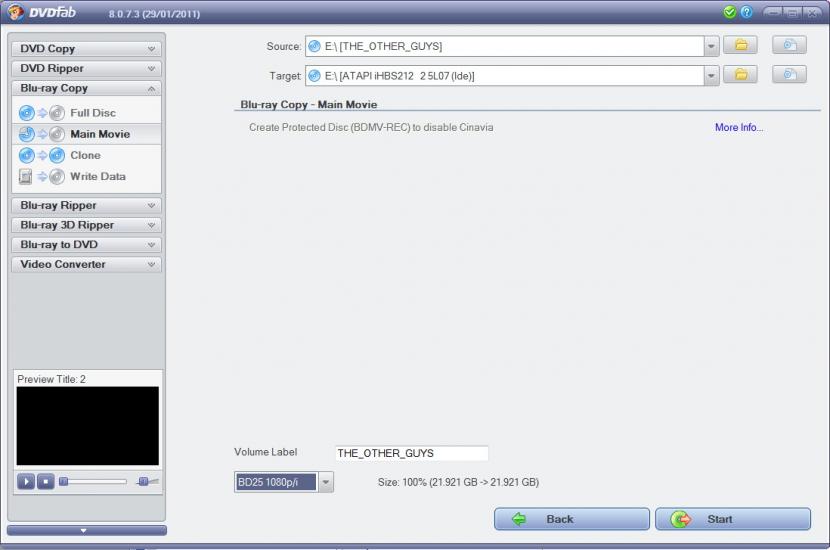The height and width of the screenshot is (550, 830).
Task: Click the green checkmark icon in title bar
Action: point(729,12)
